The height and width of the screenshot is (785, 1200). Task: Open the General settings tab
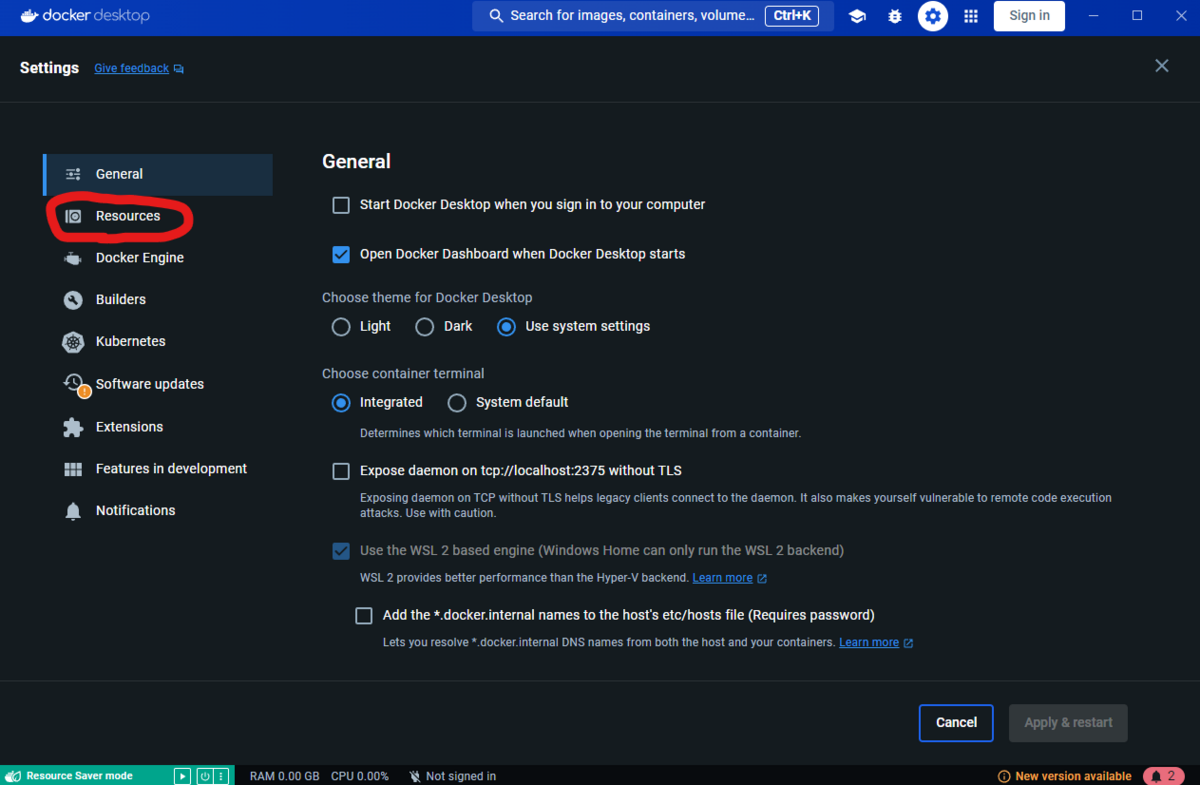point(158,174)
